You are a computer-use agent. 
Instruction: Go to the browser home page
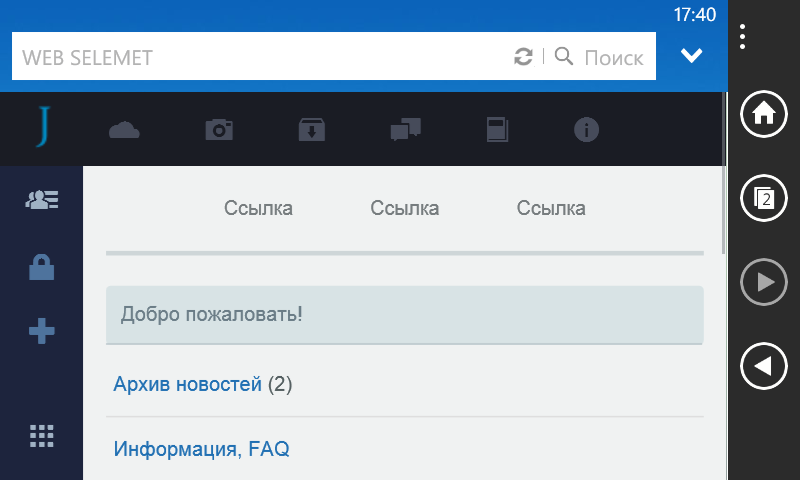[x=764, y=113]
